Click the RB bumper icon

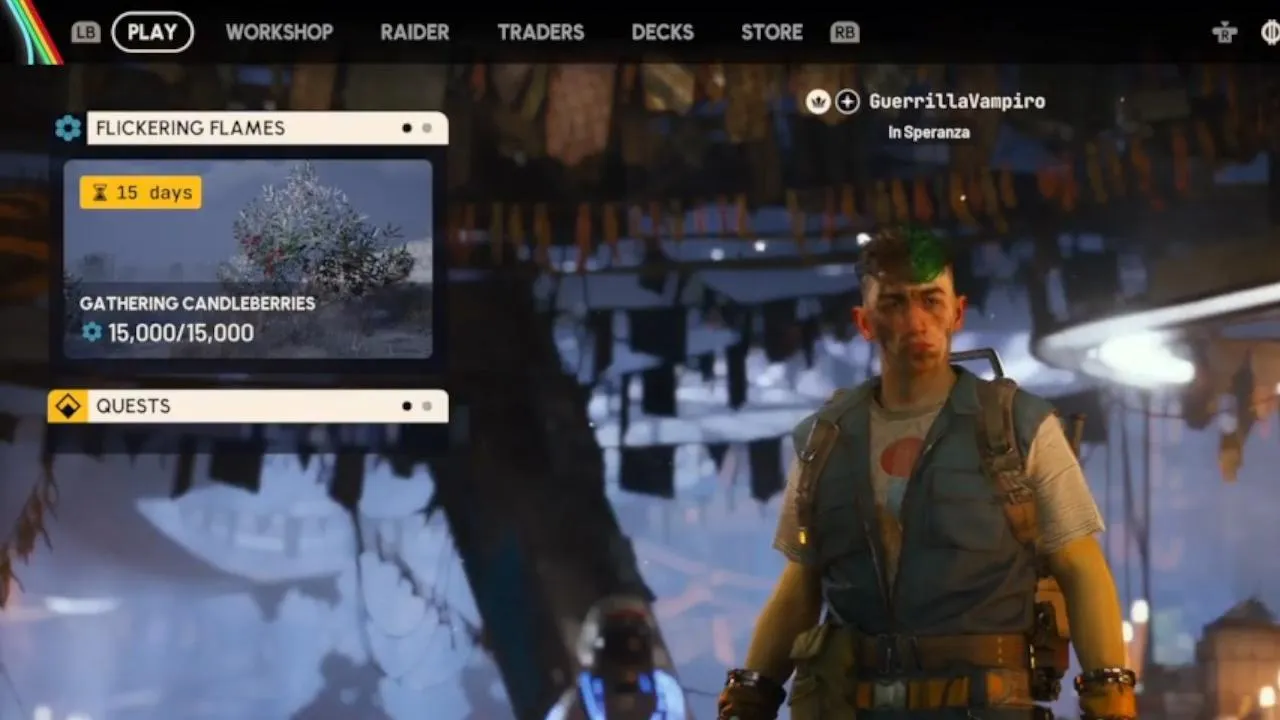(x=845, y=32)
